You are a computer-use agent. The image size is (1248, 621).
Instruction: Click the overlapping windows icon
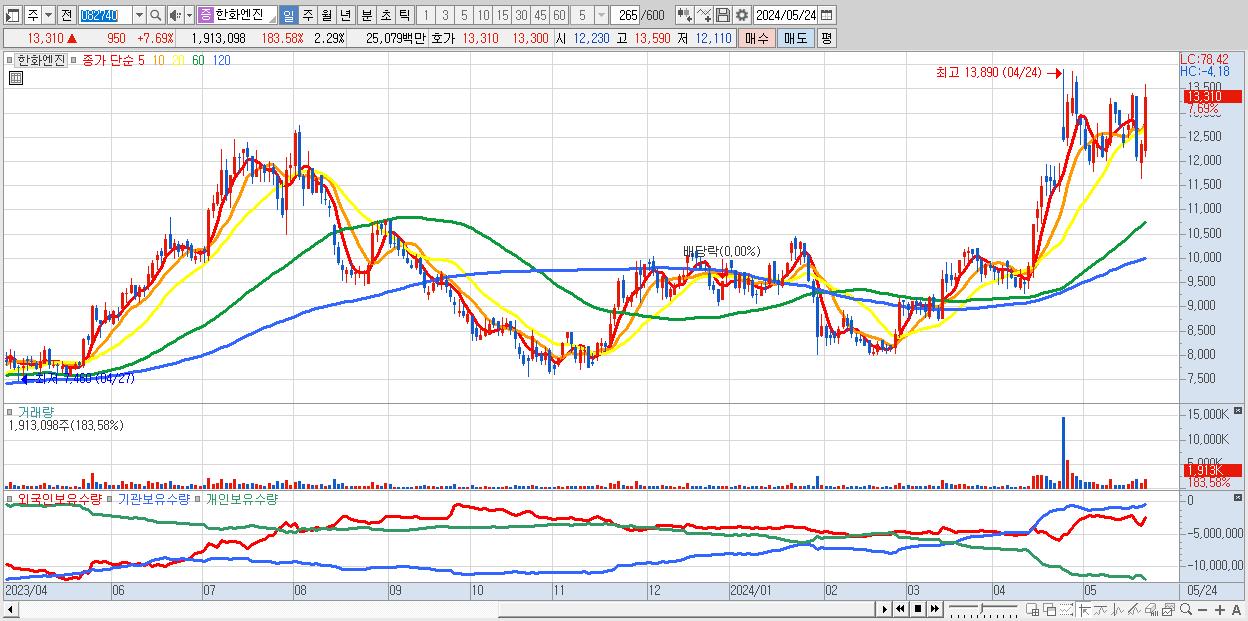click(x=1050, y=609)
